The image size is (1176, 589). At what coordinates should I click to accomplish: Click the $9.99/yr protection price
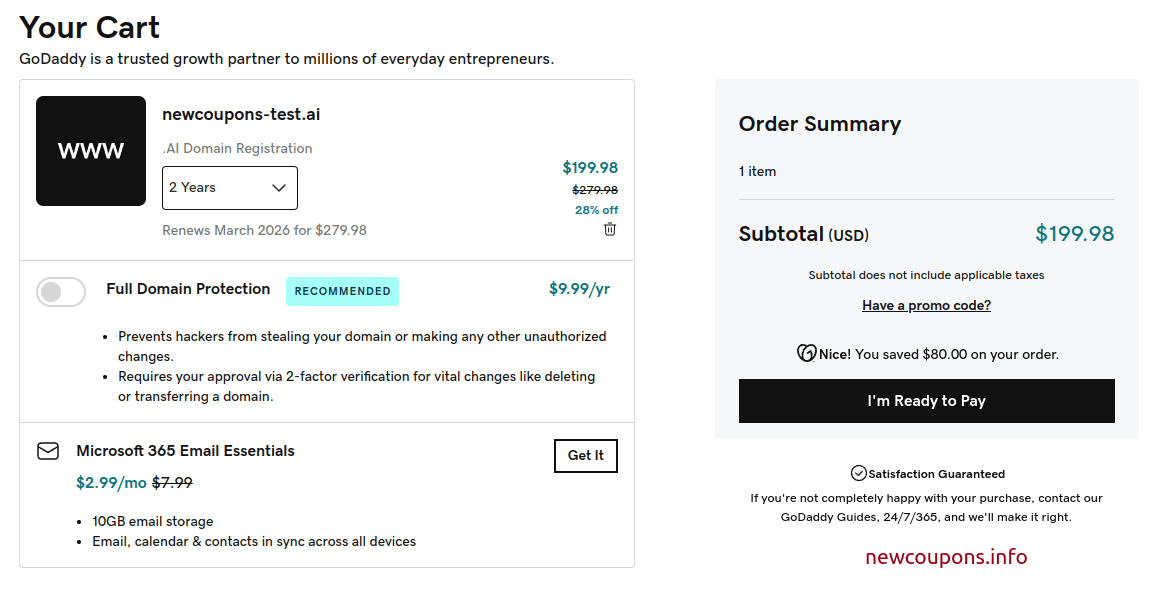point(579,289)
